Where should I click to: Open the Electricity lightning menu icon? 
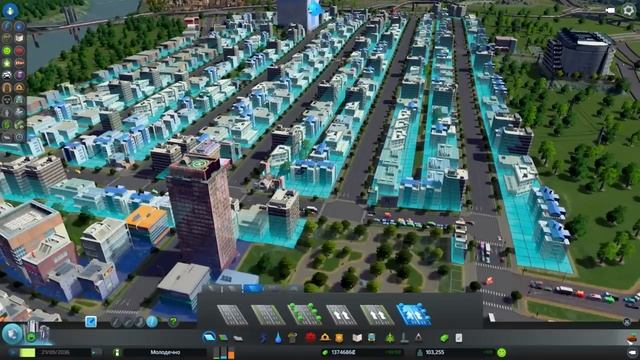(263, 338)
